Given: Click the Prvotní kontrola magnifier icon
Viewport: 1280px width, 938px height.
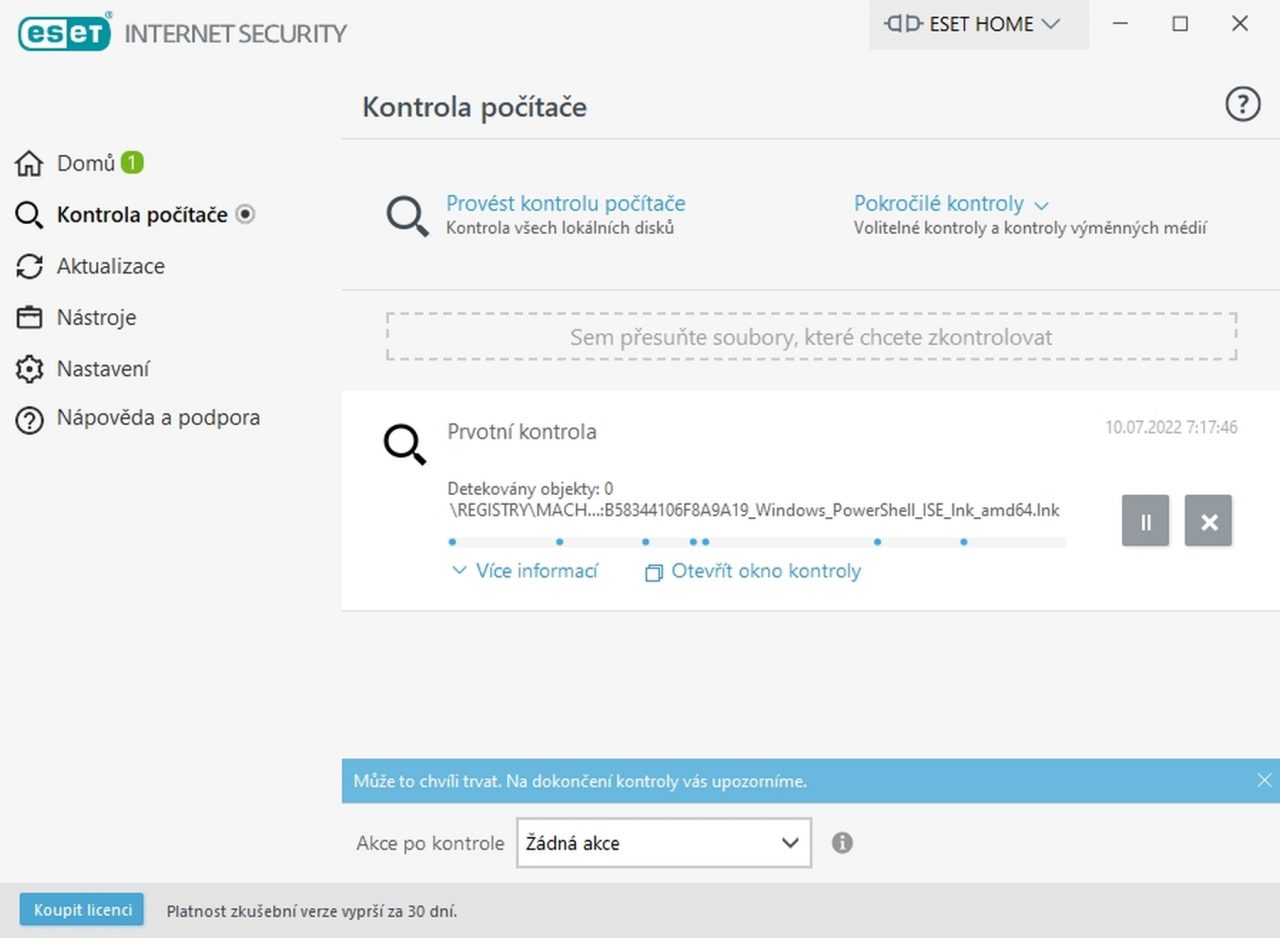Looking at the screenshot, I should point(405,444).
